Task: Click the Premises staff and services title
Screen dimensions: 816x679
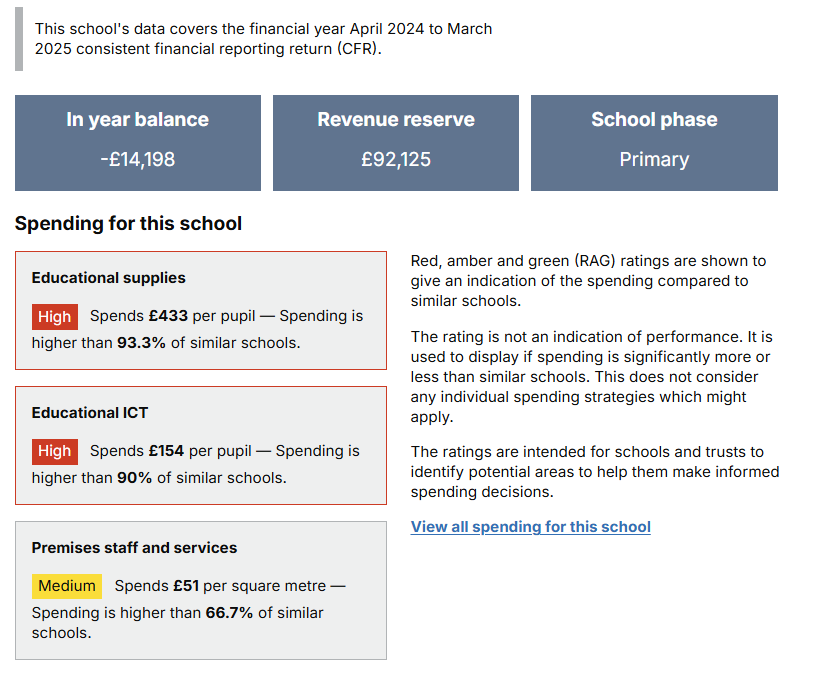Action: click(134, 548)
